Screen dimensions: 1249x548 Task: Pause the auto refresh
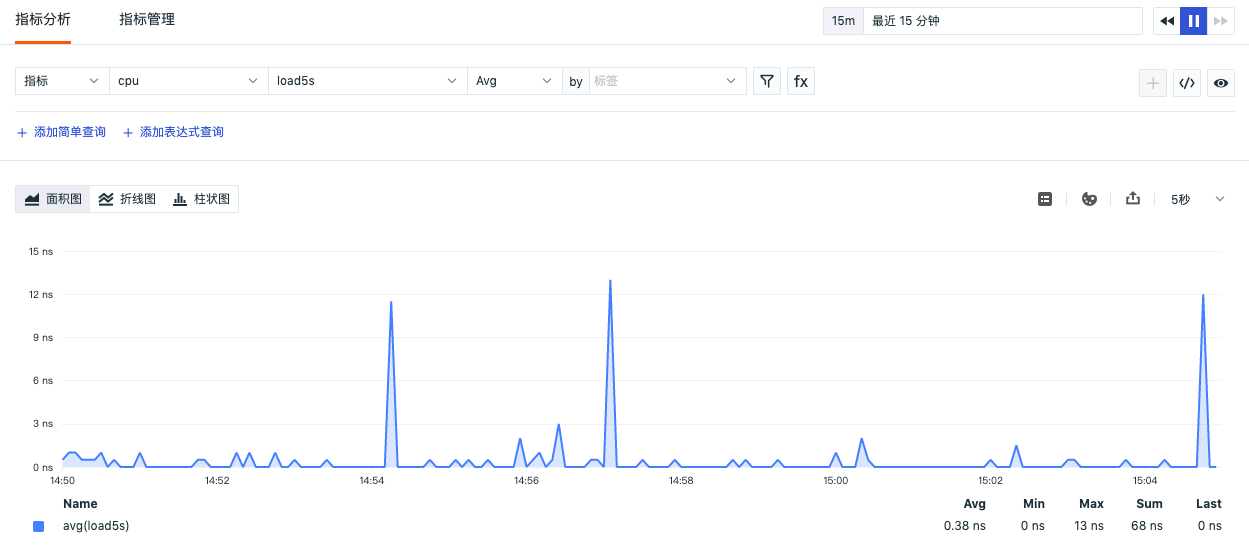pos(1193,21)
